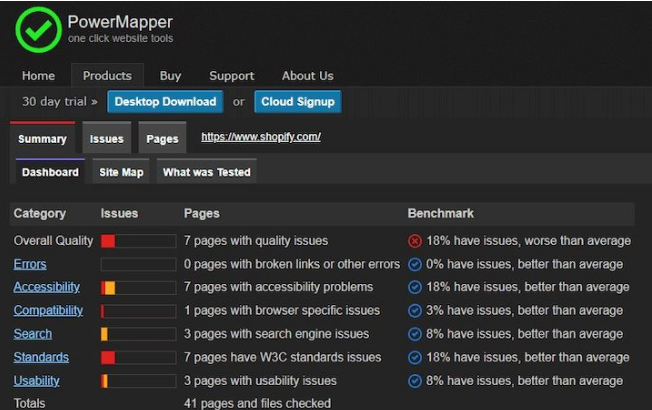Open the Products menu
This screenshot has width=652, height=410.
[x=107, y=75]
